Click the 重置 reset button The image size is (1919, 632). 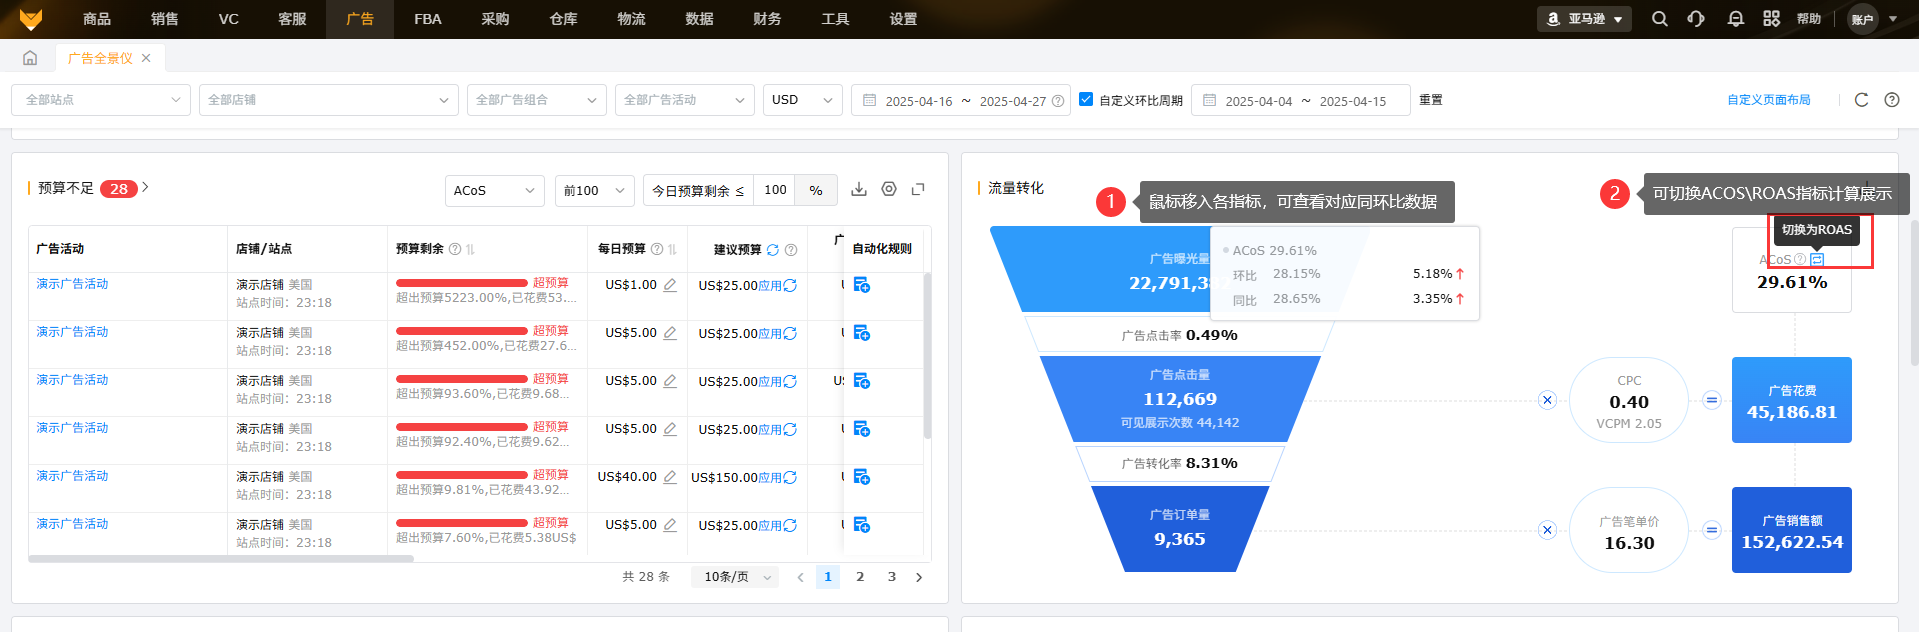click(x=1430, y=100)
